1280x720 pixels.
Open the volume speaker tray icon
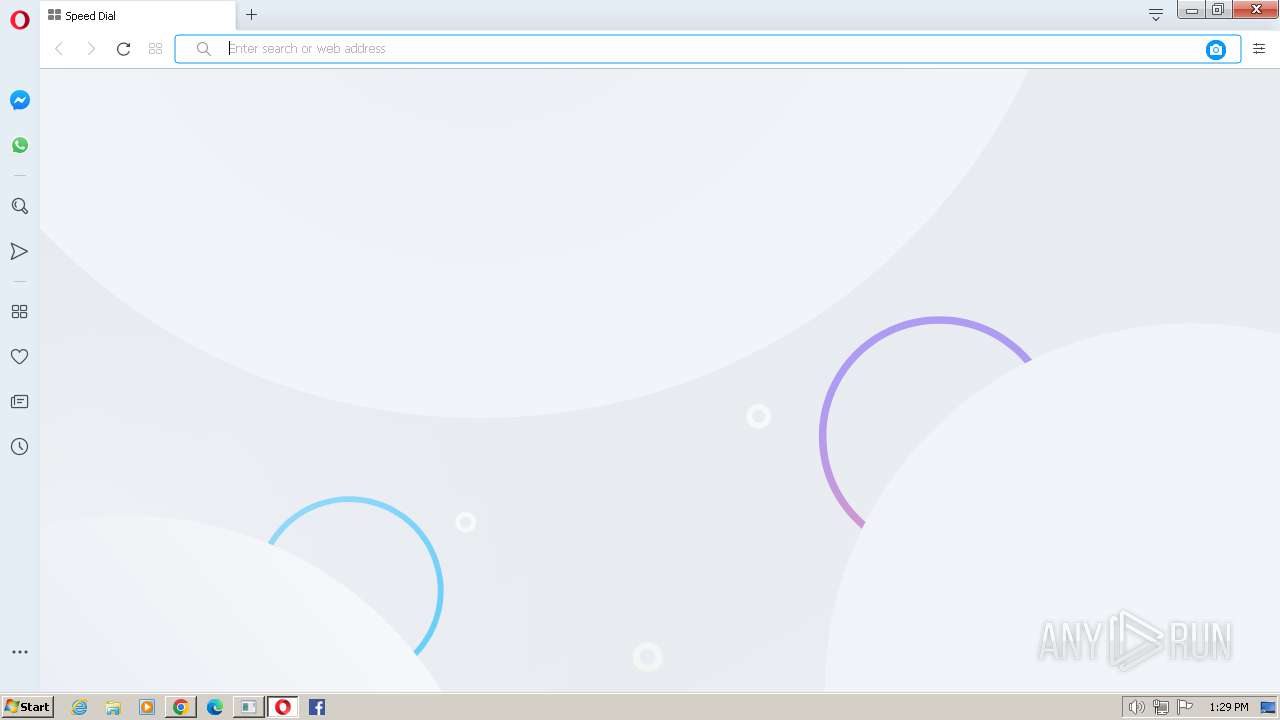tap(1137, 707)
